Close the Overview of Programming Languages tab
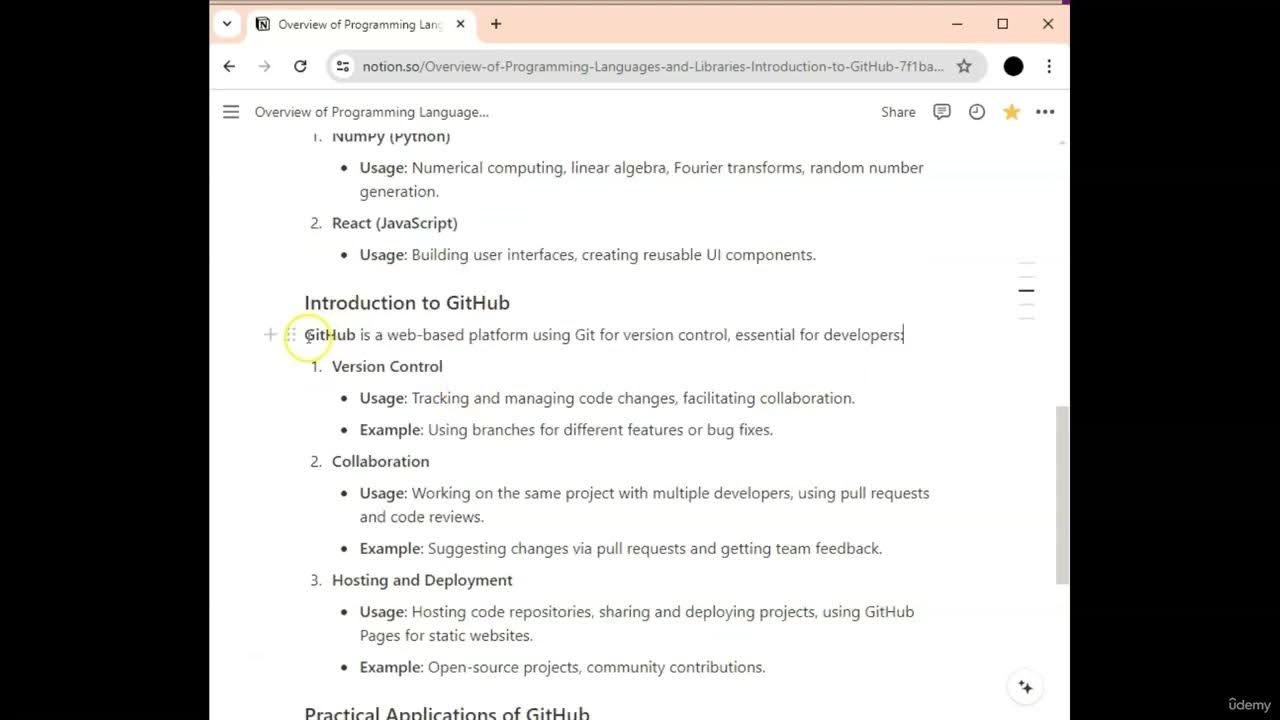 coord(461,24)
